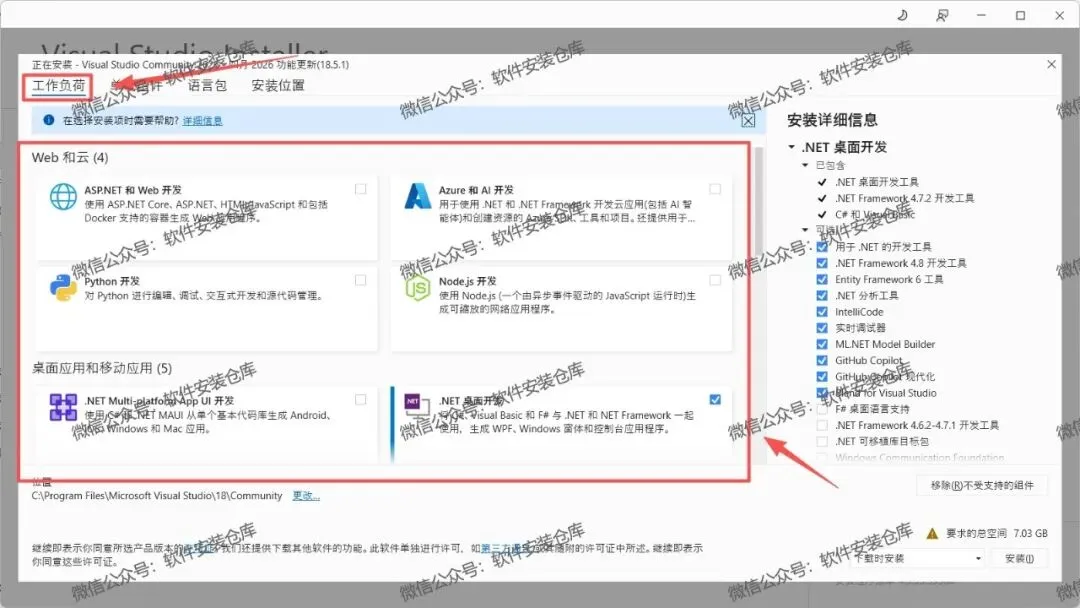Uncheck Entity Framework 6 工具
This screenshot has width=1080, height=608.
(x=822, y=279)
